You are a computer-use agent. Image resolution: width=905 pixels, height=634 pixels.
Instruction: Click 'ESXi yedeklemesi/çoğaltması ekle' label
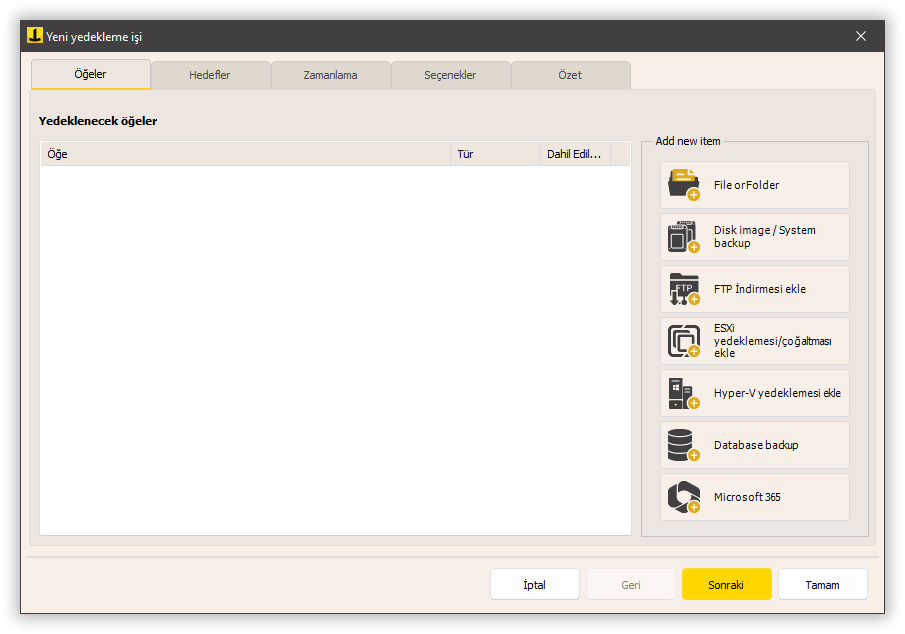pos(772,341)
